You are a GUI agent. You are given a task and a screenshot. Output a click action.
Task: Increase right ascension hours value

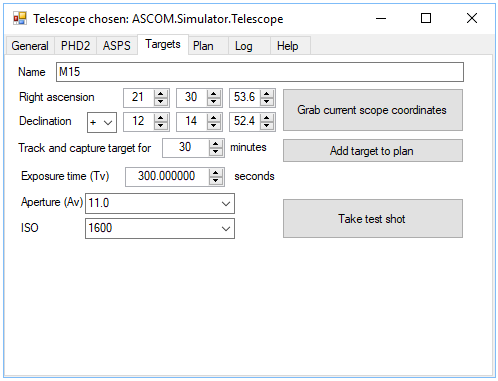[161, 94]
